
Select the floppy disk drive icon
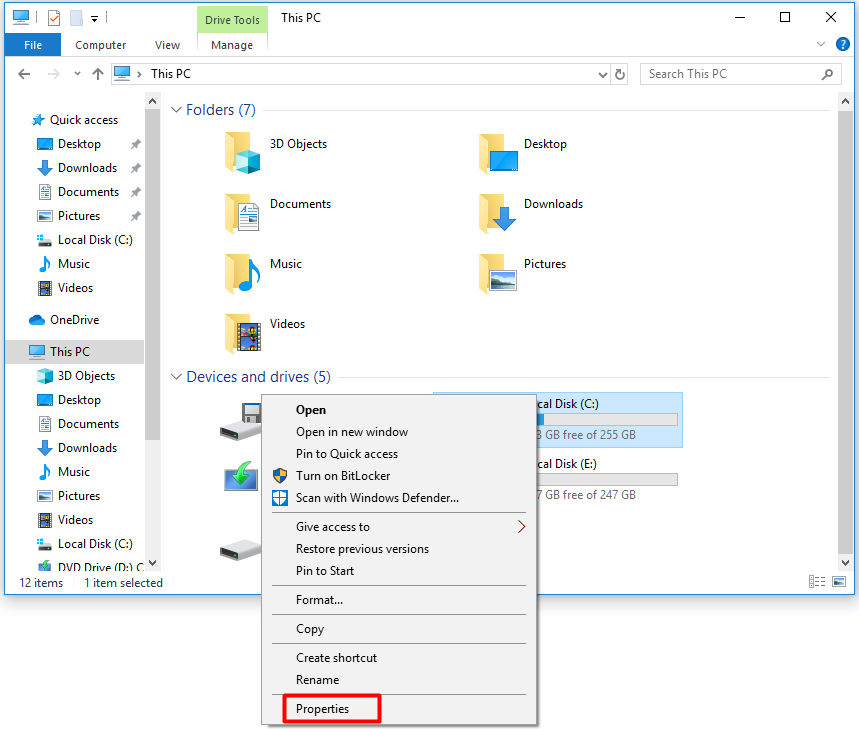241,422
